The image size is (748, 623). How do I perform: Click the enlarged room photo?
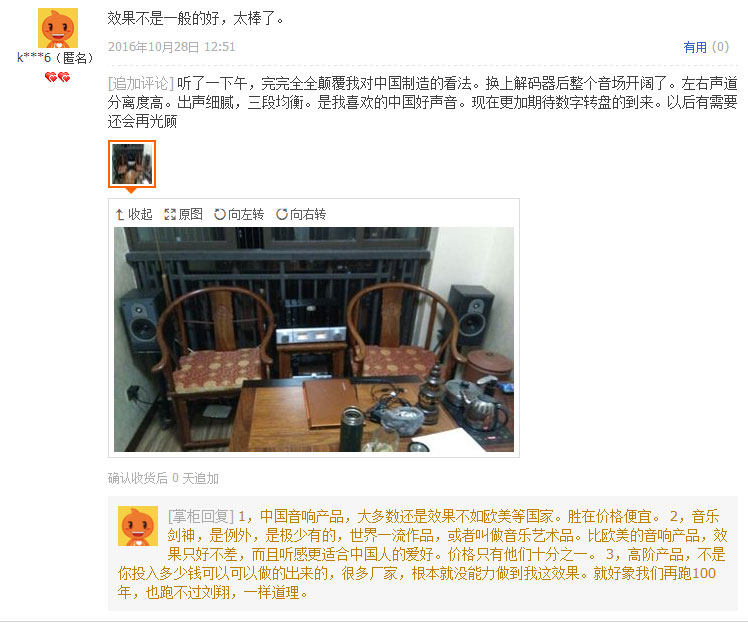(314, 339)
